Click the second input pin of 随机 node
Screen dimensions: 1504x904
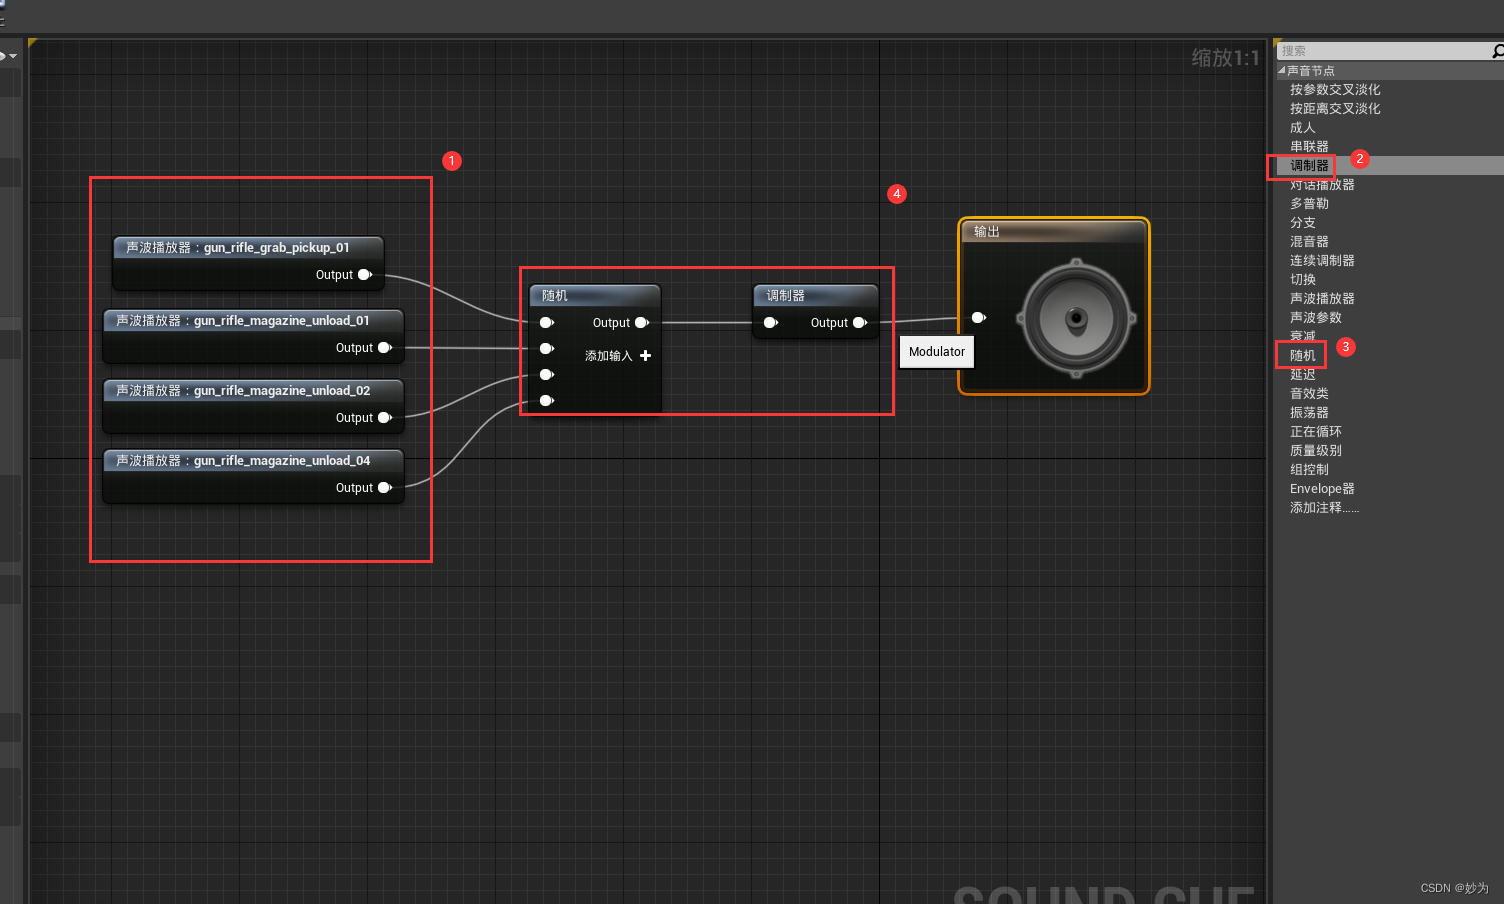(547, 349)
